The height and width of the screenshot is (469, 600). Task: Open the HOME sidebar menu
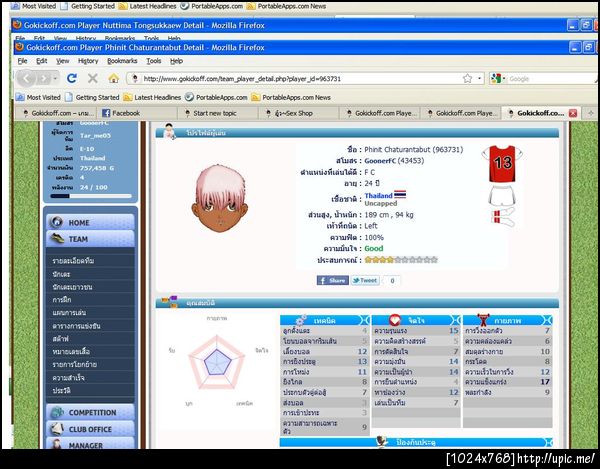[x=90, y=222]
